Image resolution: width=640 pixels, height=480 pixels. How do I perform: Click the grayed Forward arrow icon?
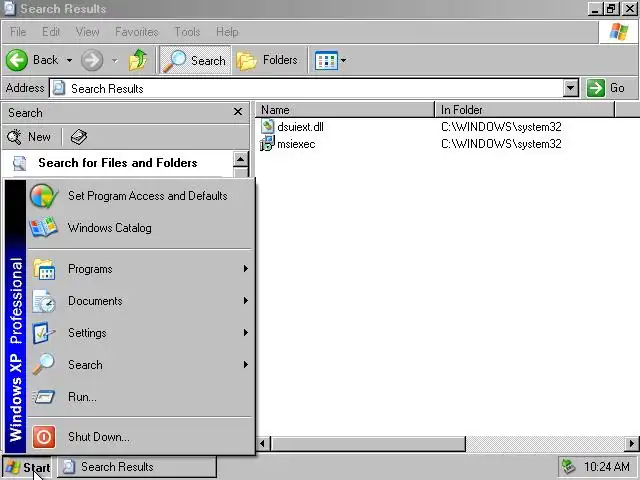tap(92, 60)
